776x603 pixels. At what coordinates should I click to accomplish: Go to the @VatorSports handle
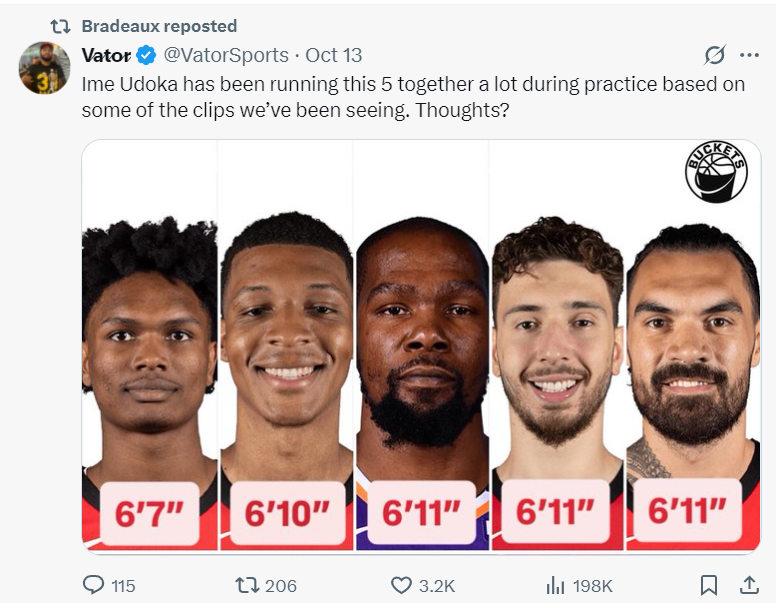(x=225, y=55)
